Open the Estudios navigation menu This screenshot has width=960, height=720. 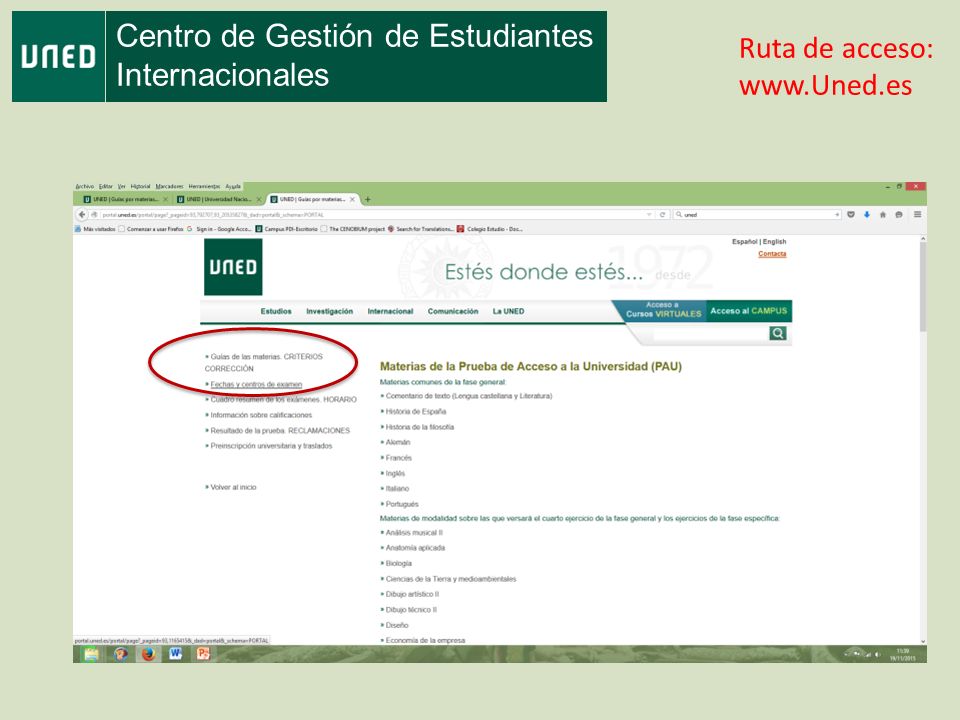[276, 311]
